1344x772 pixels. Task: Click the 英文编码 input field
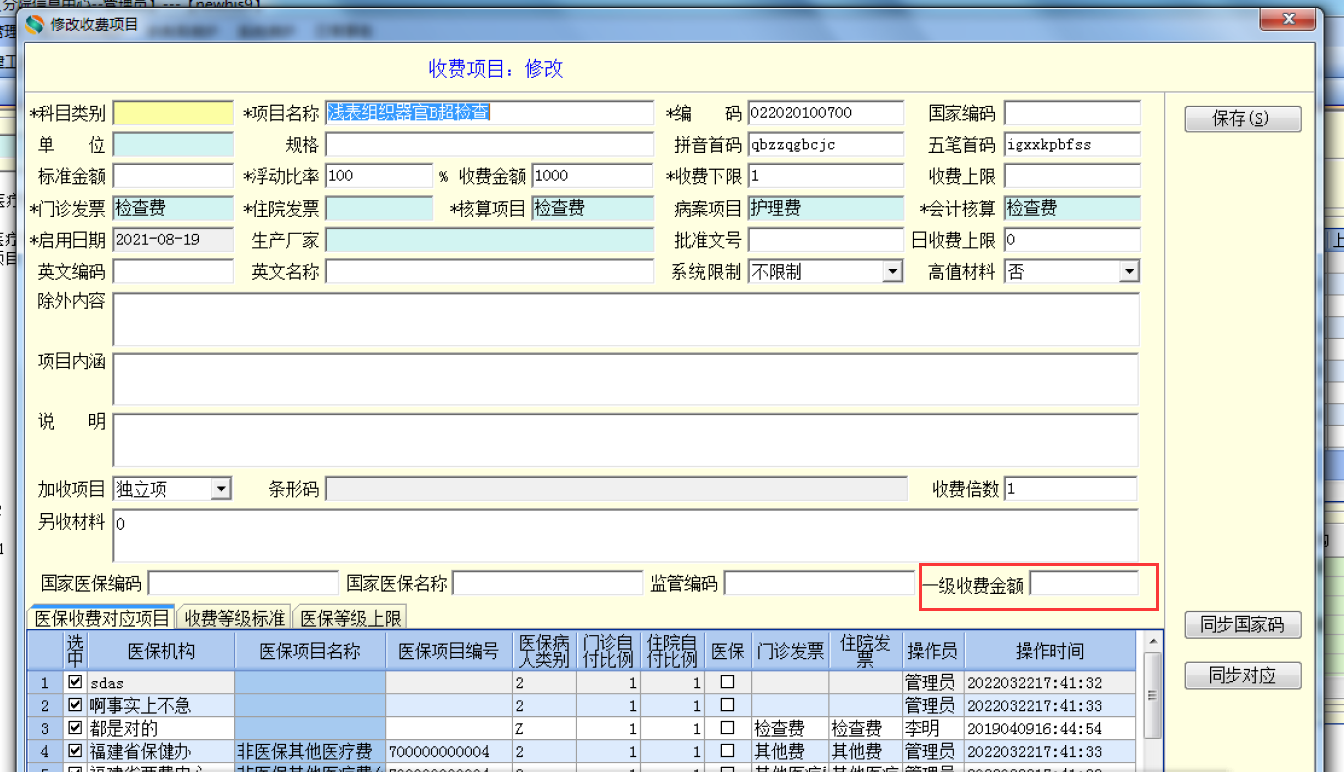(x=173, y=271)
